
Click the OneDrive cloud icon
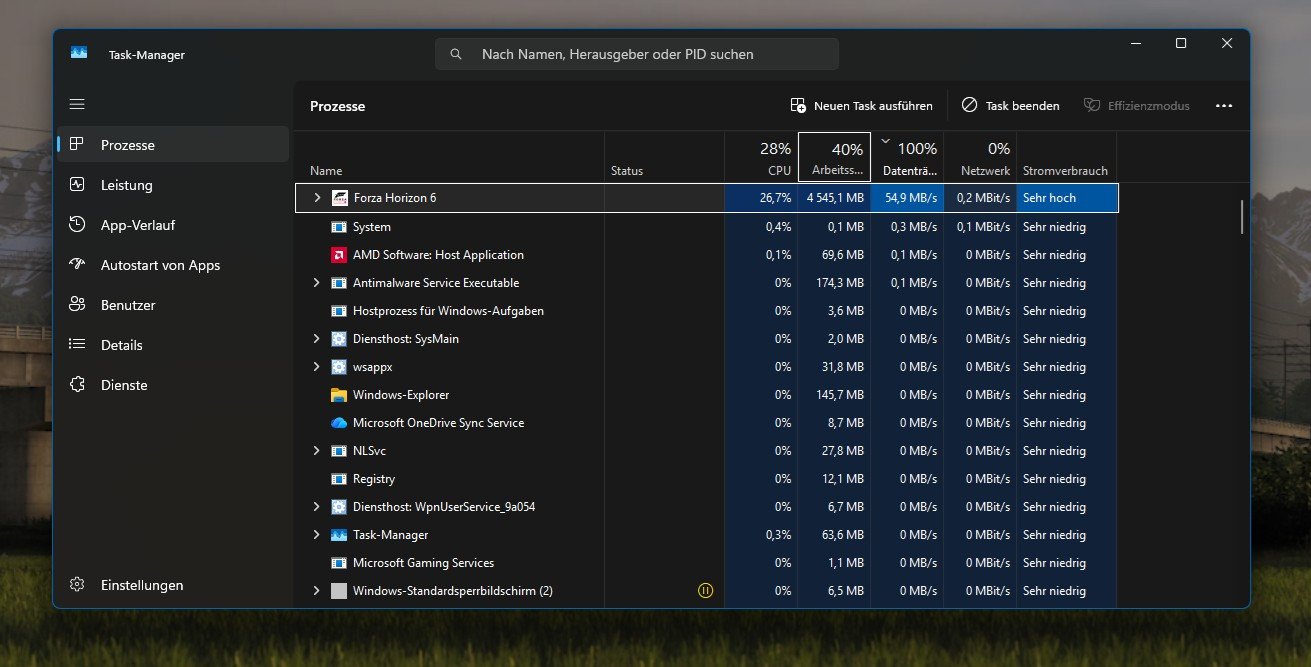[x=338, y=423]
